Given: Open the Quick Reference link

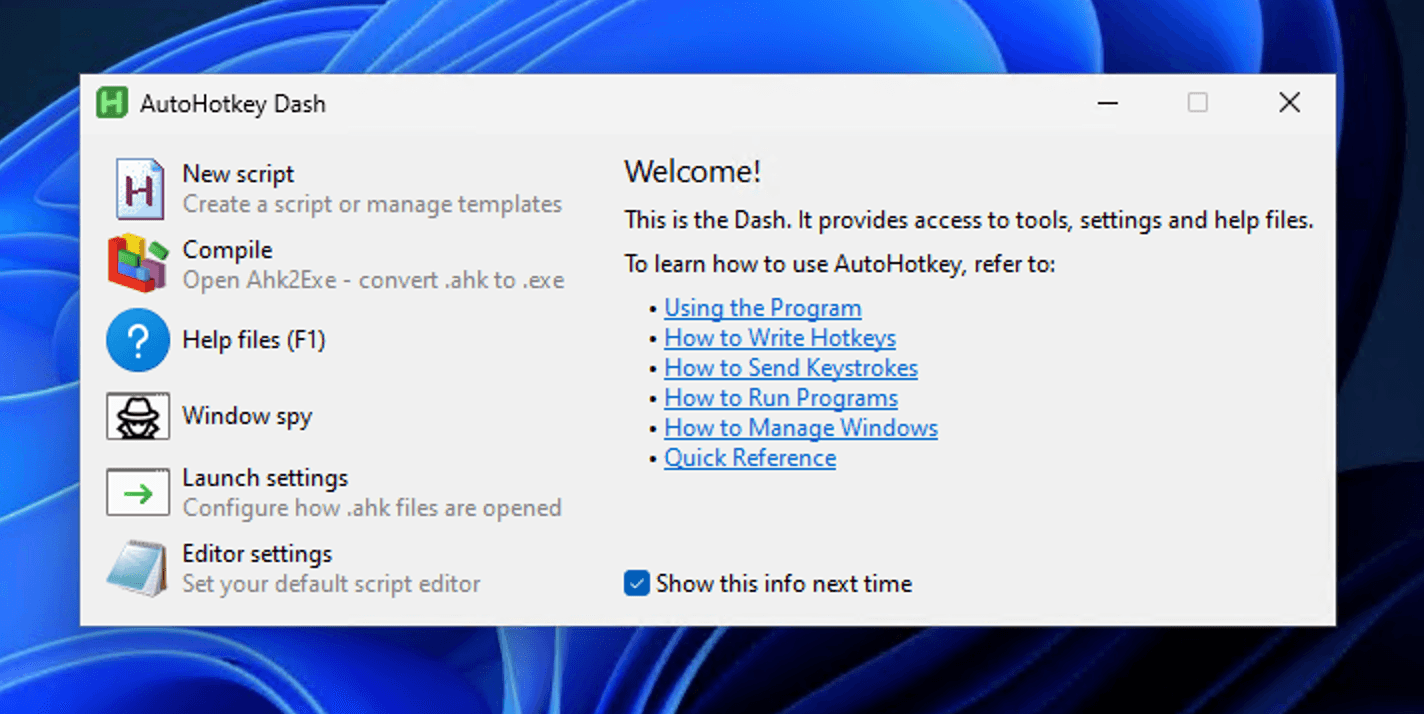Looking at the screenshot, I should coord(750,458).
